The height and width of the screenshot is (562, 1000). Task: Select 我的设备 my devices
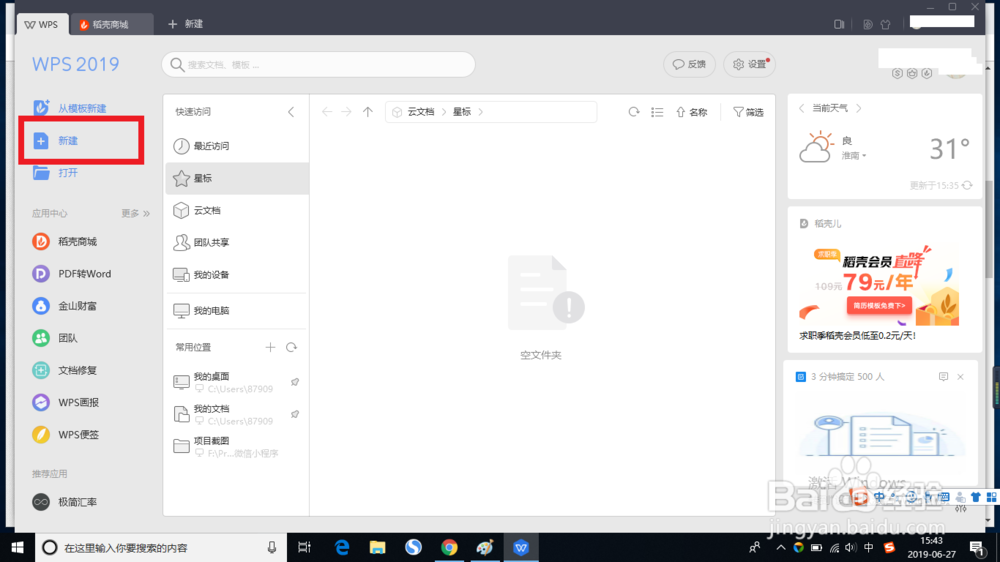point(237,275)
